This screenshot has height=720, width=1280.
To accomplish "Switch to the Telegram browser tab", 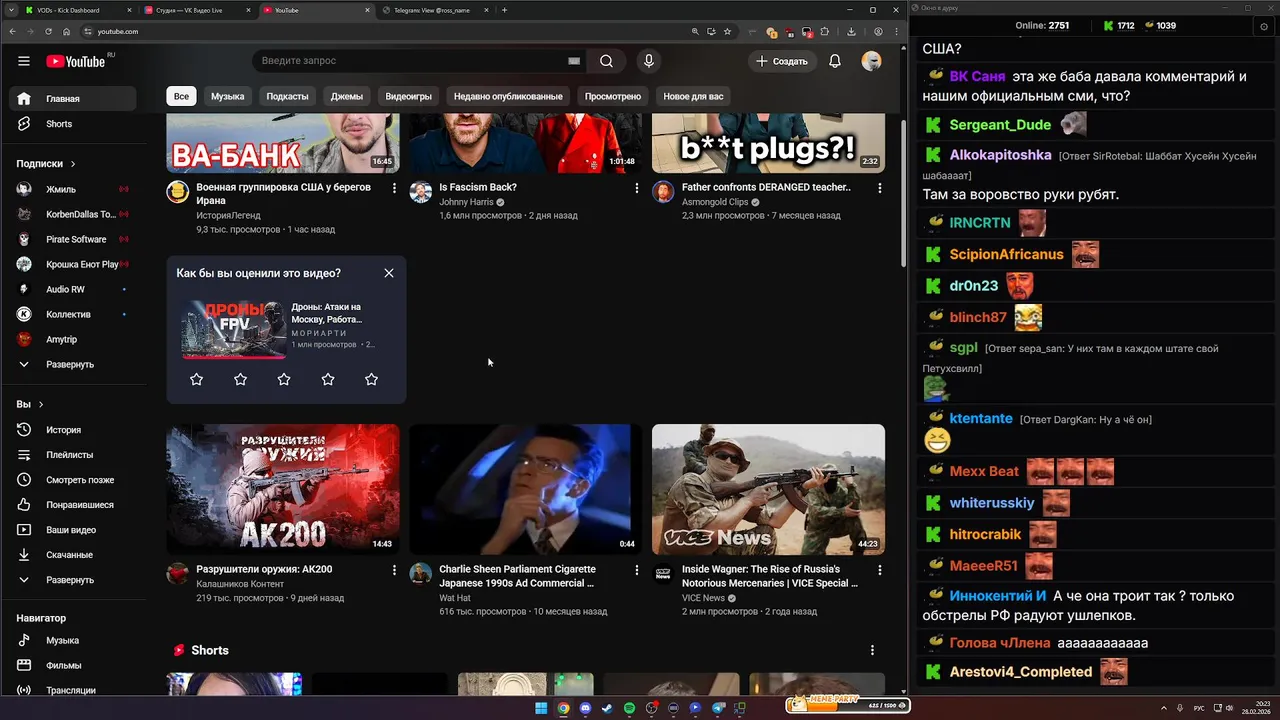I will 436,10.
